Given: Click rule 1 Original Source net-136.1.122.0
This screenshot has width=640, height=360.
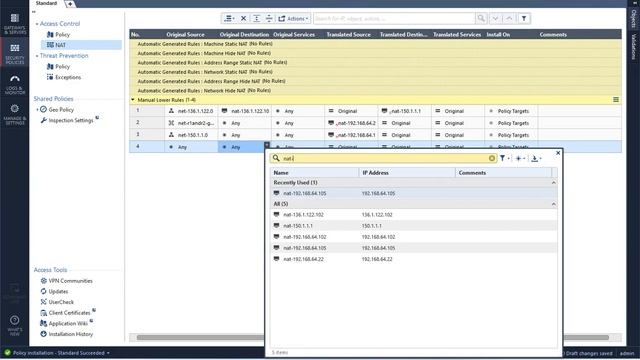Looking at the screenshot, I should (x=191, y=111).
